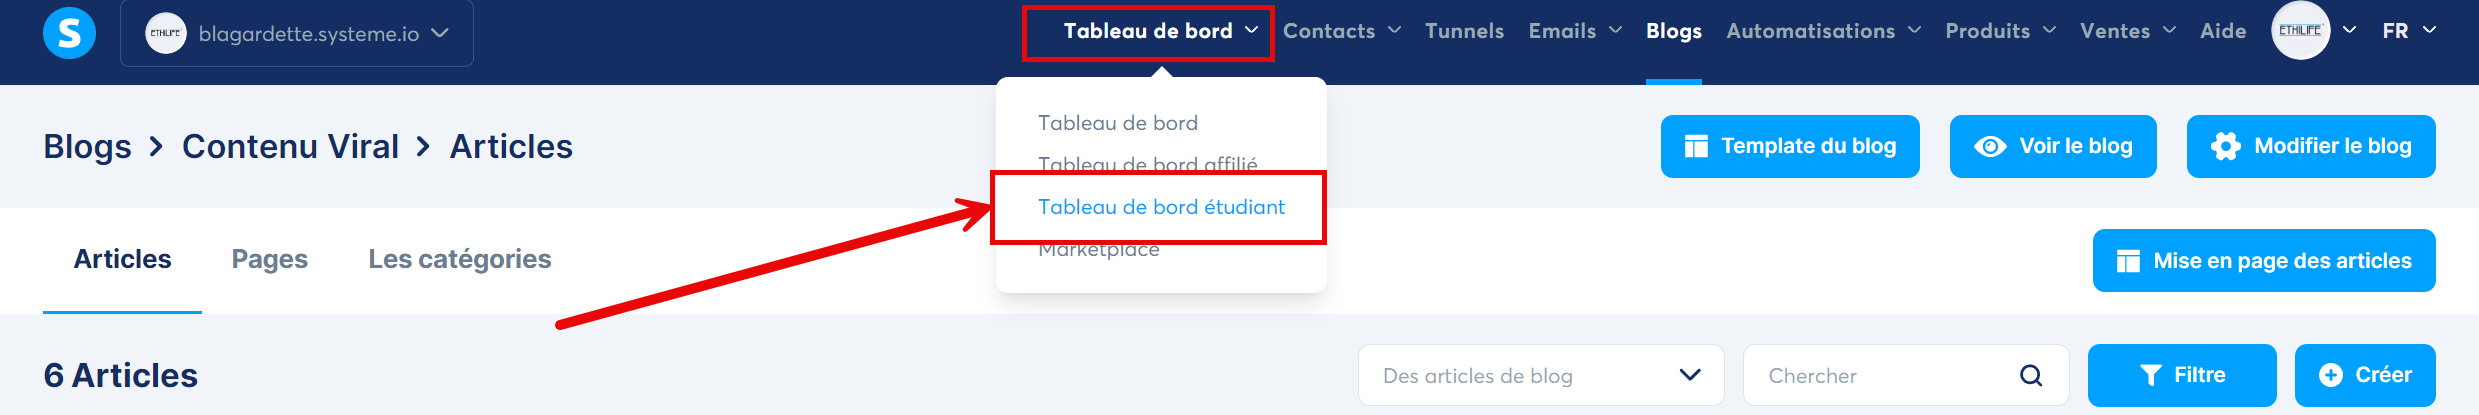Open the FR language selector
This screenshot has height=415, width=2479.
tap(2408, 31)
